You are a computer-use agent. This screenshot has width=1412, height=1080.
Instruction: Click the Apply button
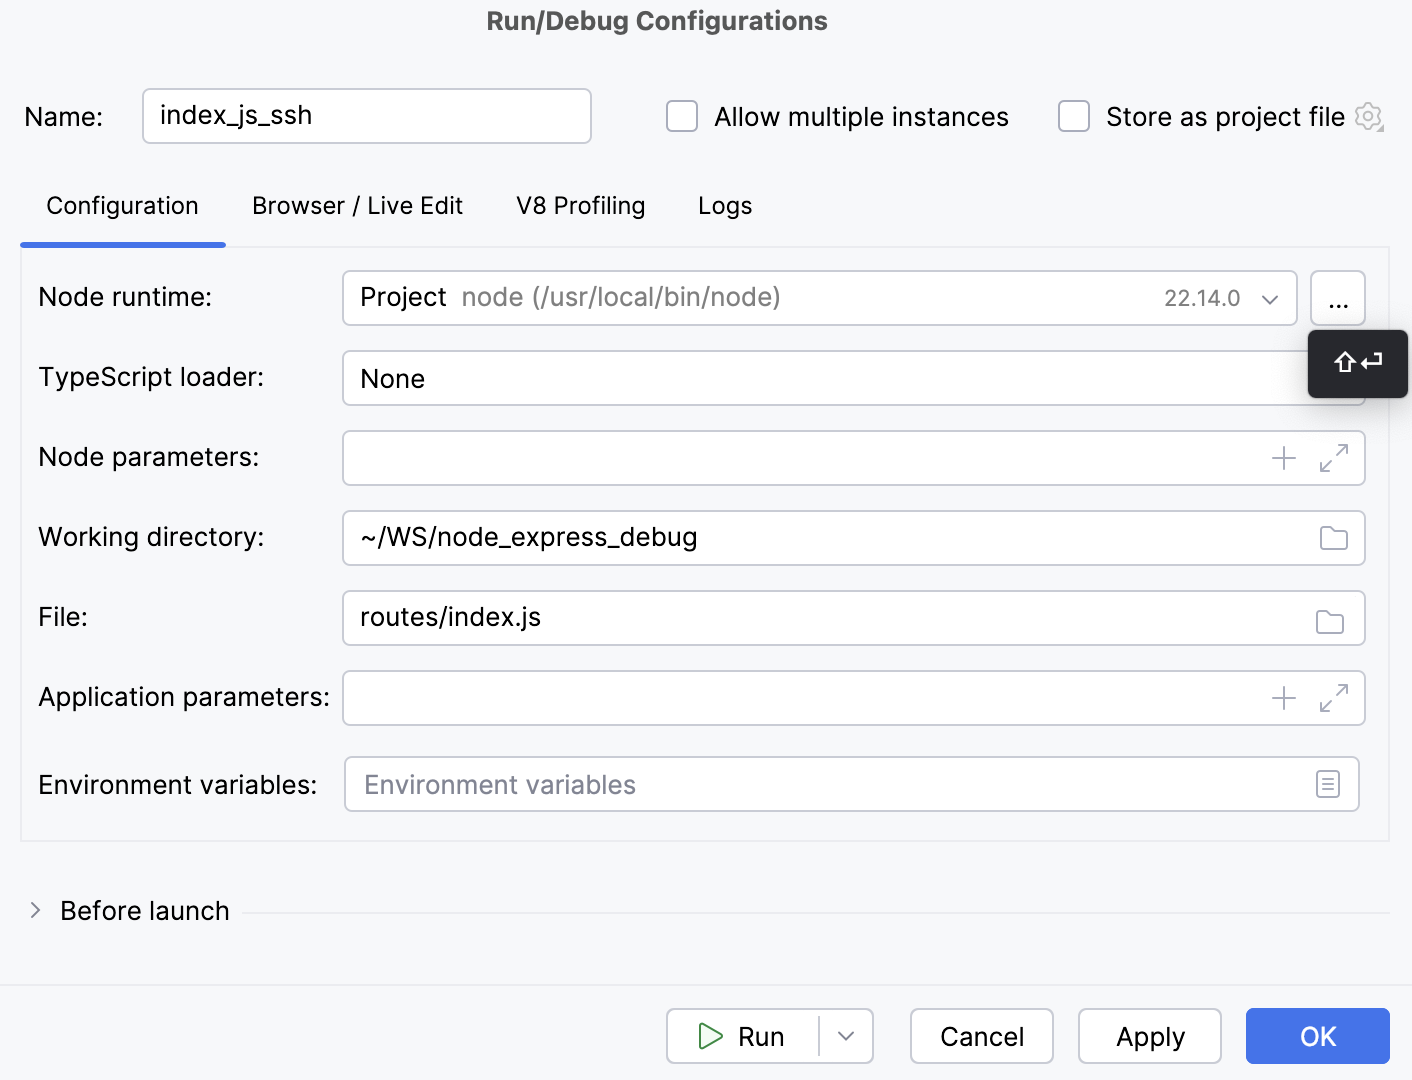point(1149,1036)
